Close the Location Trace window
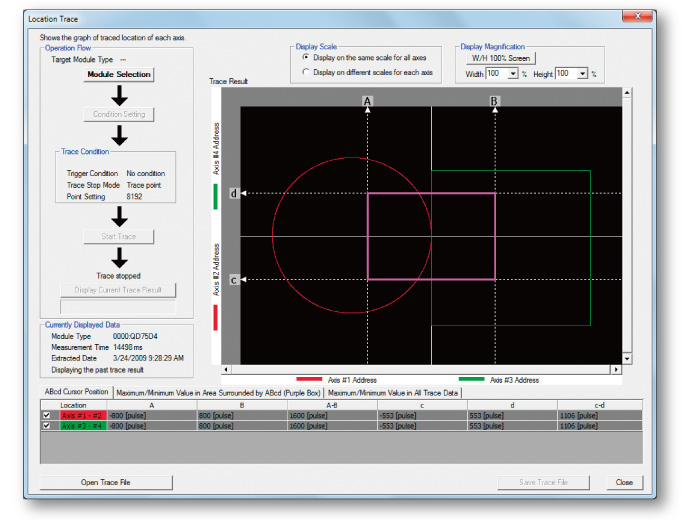The width and height of the screenshot is (690, 520). click(x=637, y=16)
